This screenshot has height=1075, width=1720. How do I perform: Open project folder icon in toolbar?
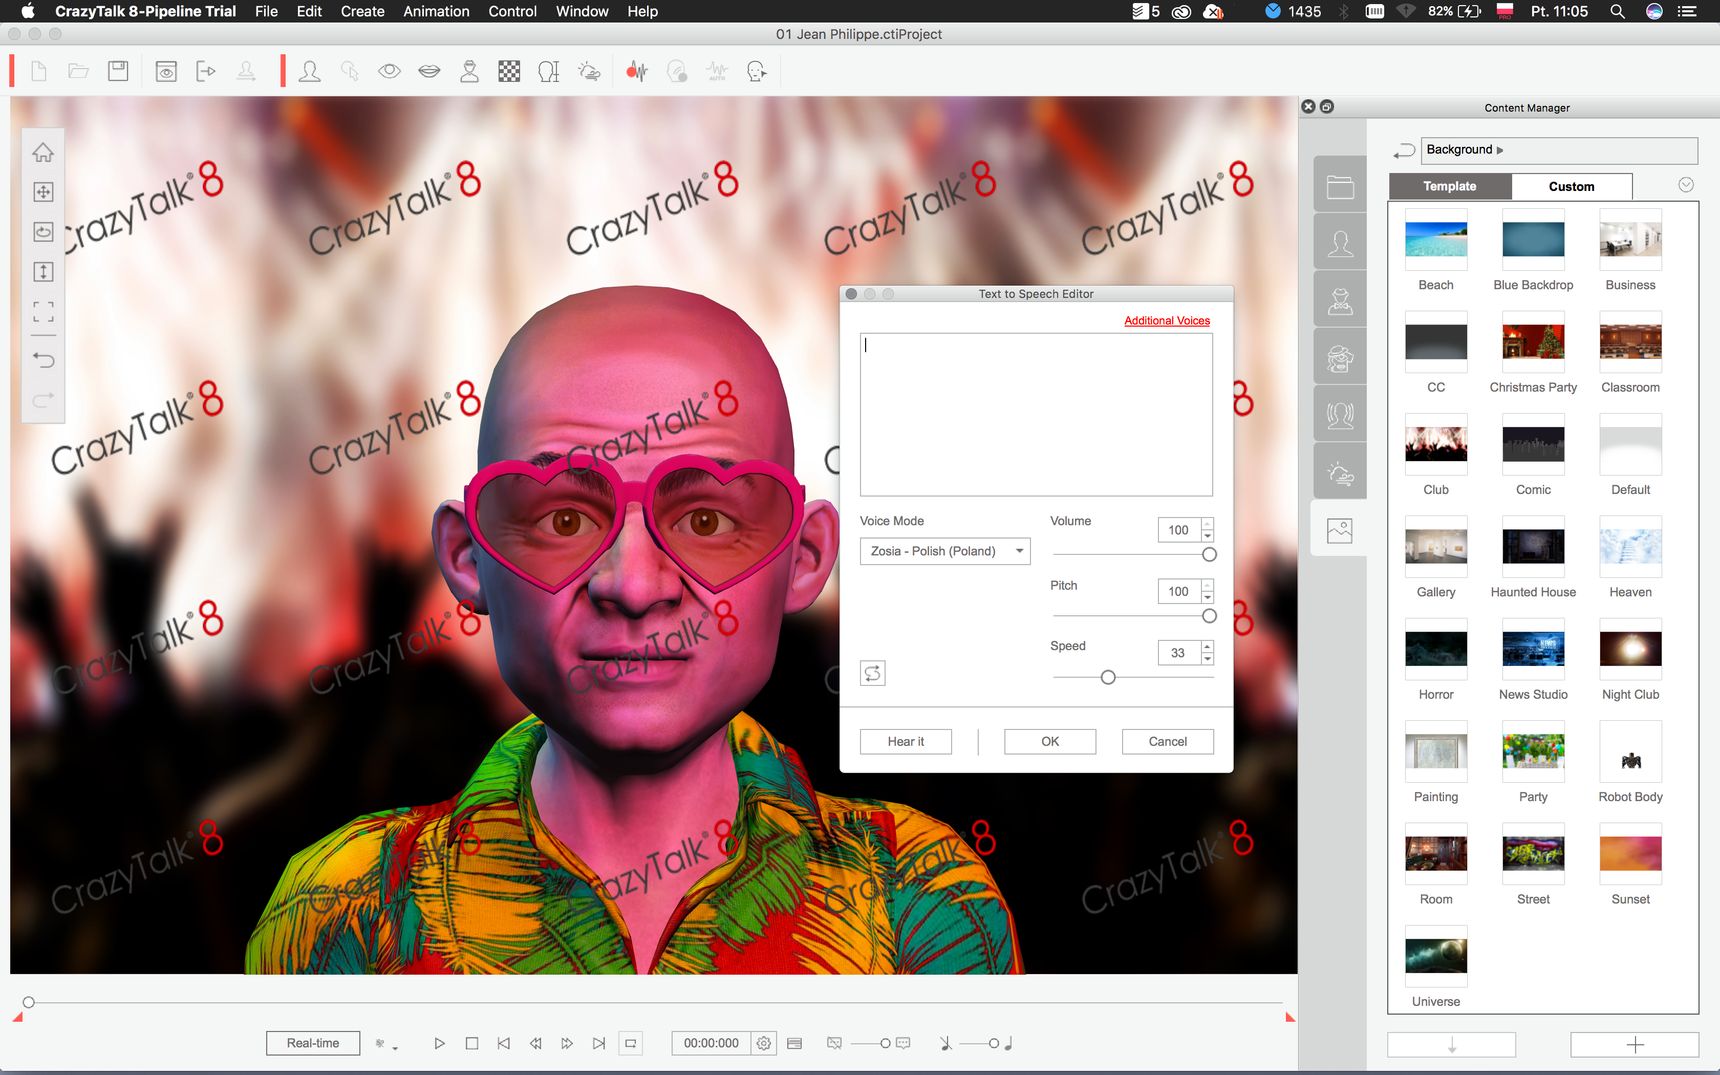point(78,71)
